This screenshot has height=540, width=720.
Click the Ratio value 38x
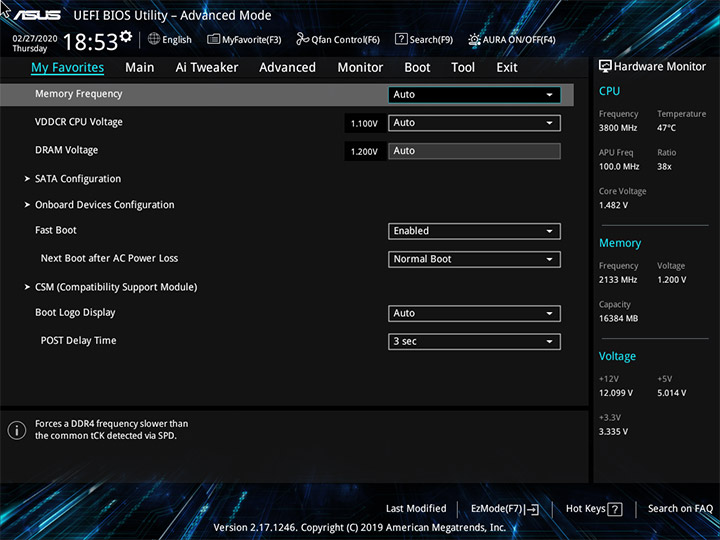tap(664, 167)
